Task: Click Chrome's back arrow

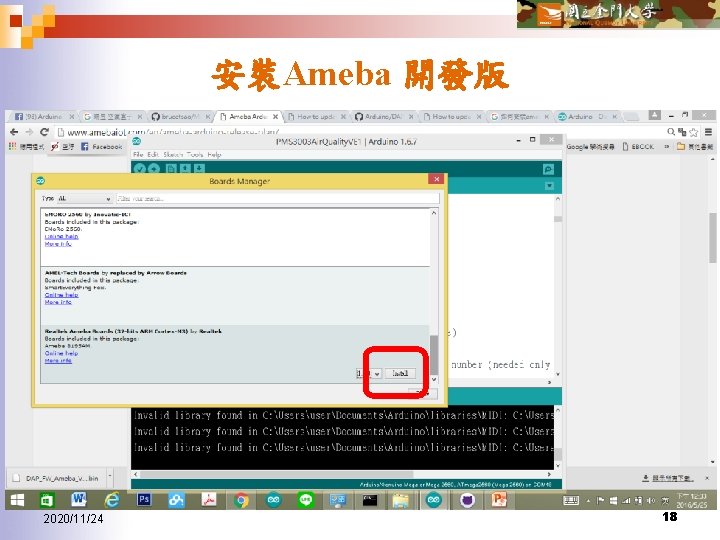Action: (14, 132)
